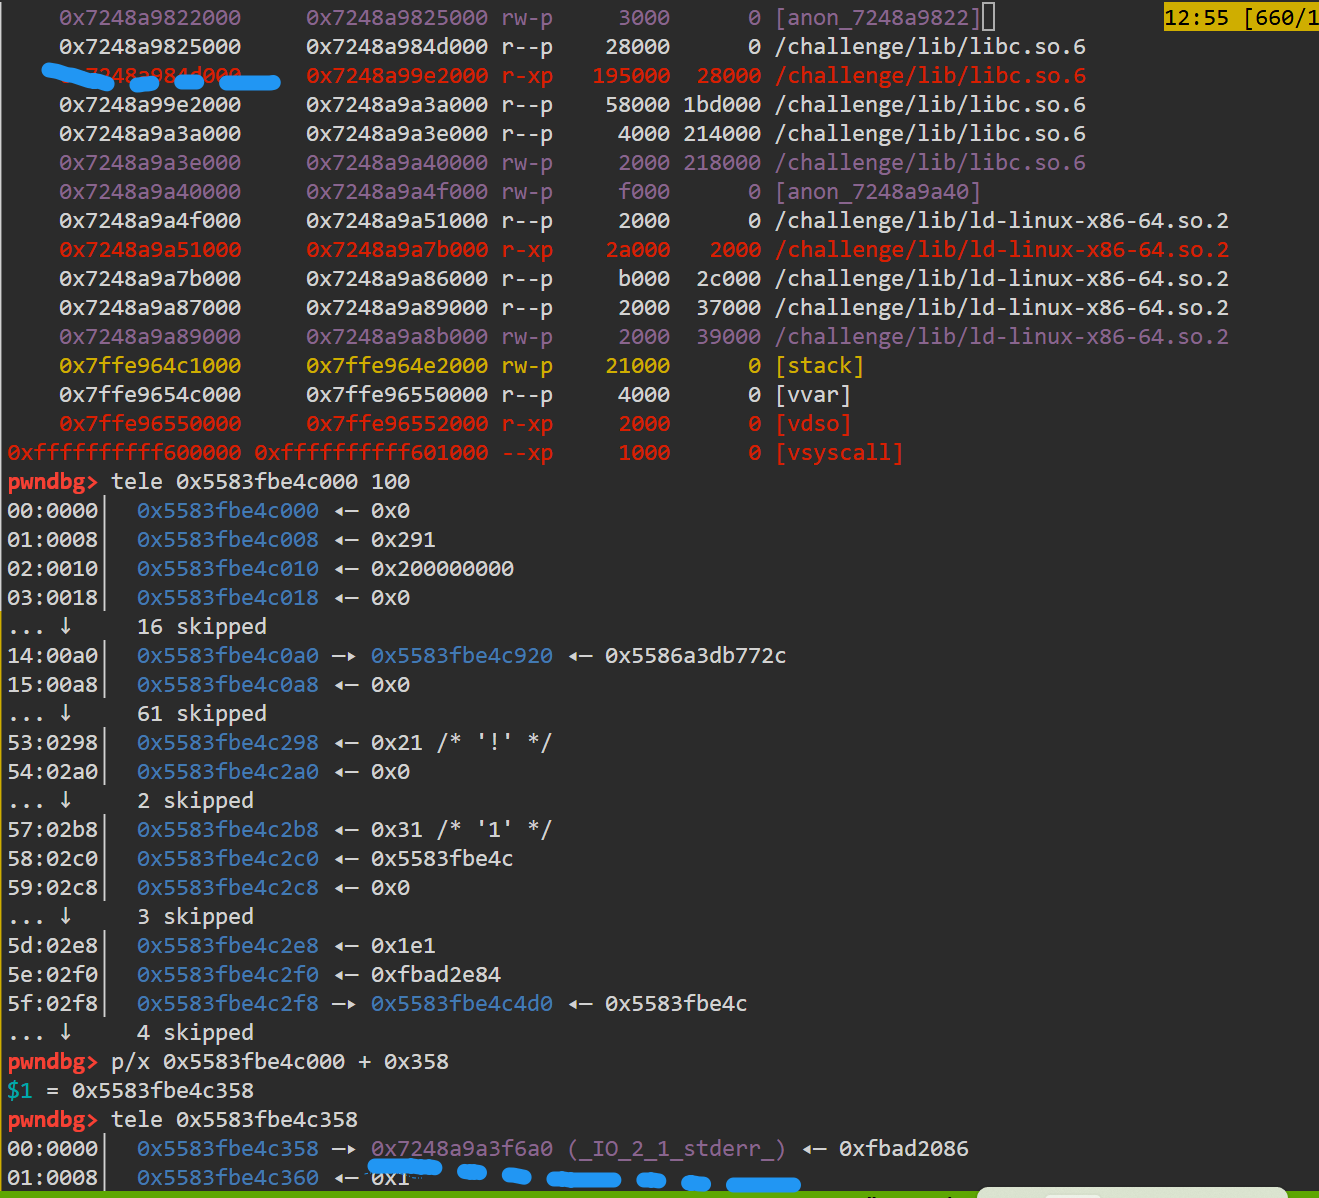Select address 0x5583fbe4c2c0 in row 58
Viewport: 1319px width, 1198px height.
coord(228,859)
